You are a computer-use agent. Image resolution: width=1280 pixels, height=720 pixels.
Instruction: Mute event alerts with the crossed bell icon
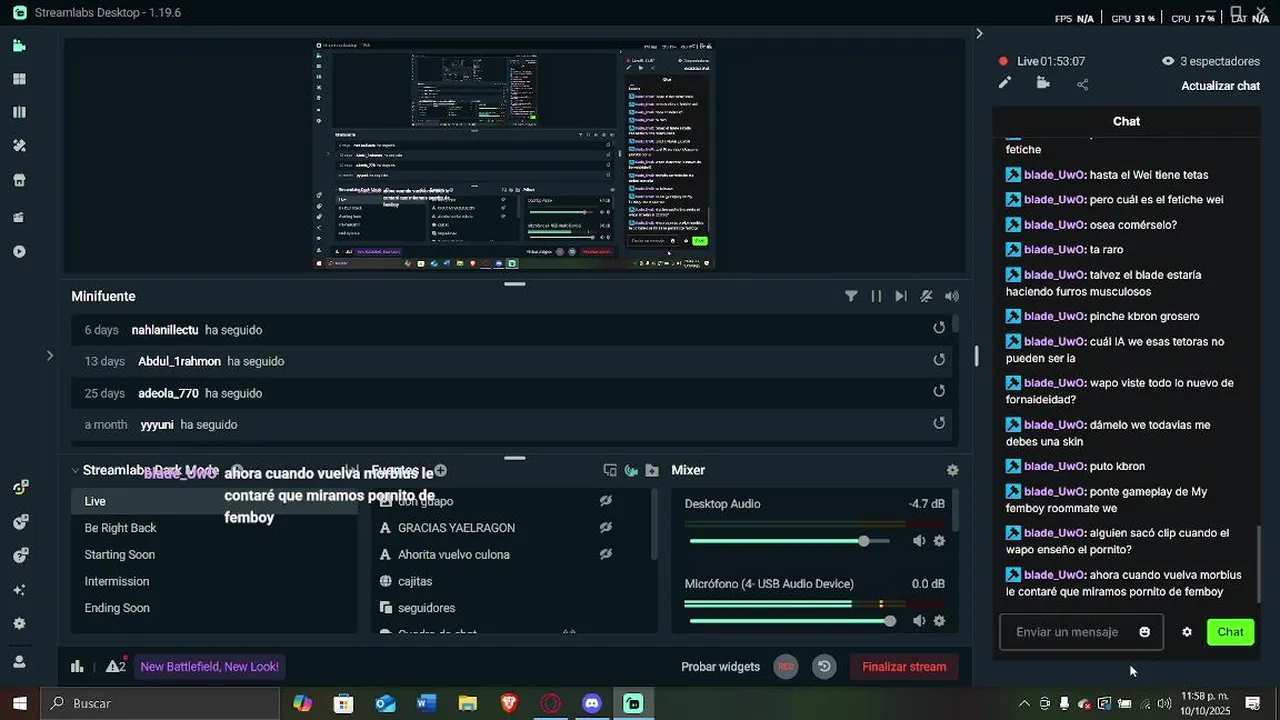point(926,296)
